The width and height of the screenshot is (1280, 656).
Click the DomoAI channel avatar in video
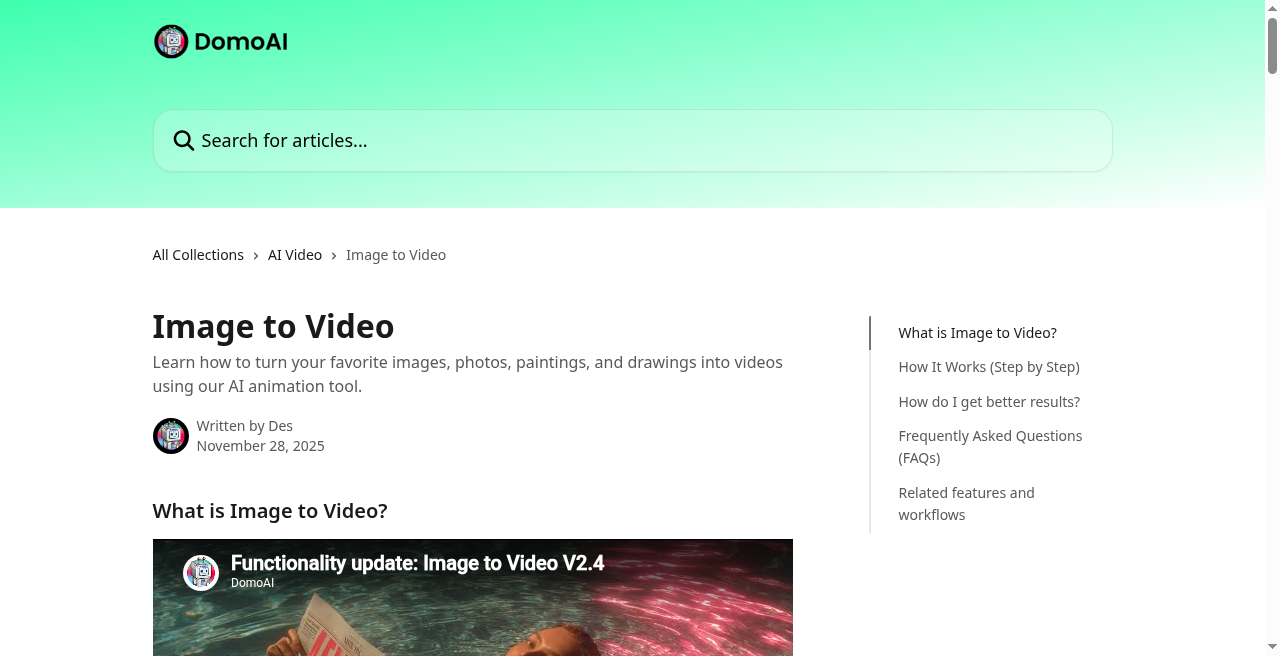pyautogui.click(x=201, y=573)
